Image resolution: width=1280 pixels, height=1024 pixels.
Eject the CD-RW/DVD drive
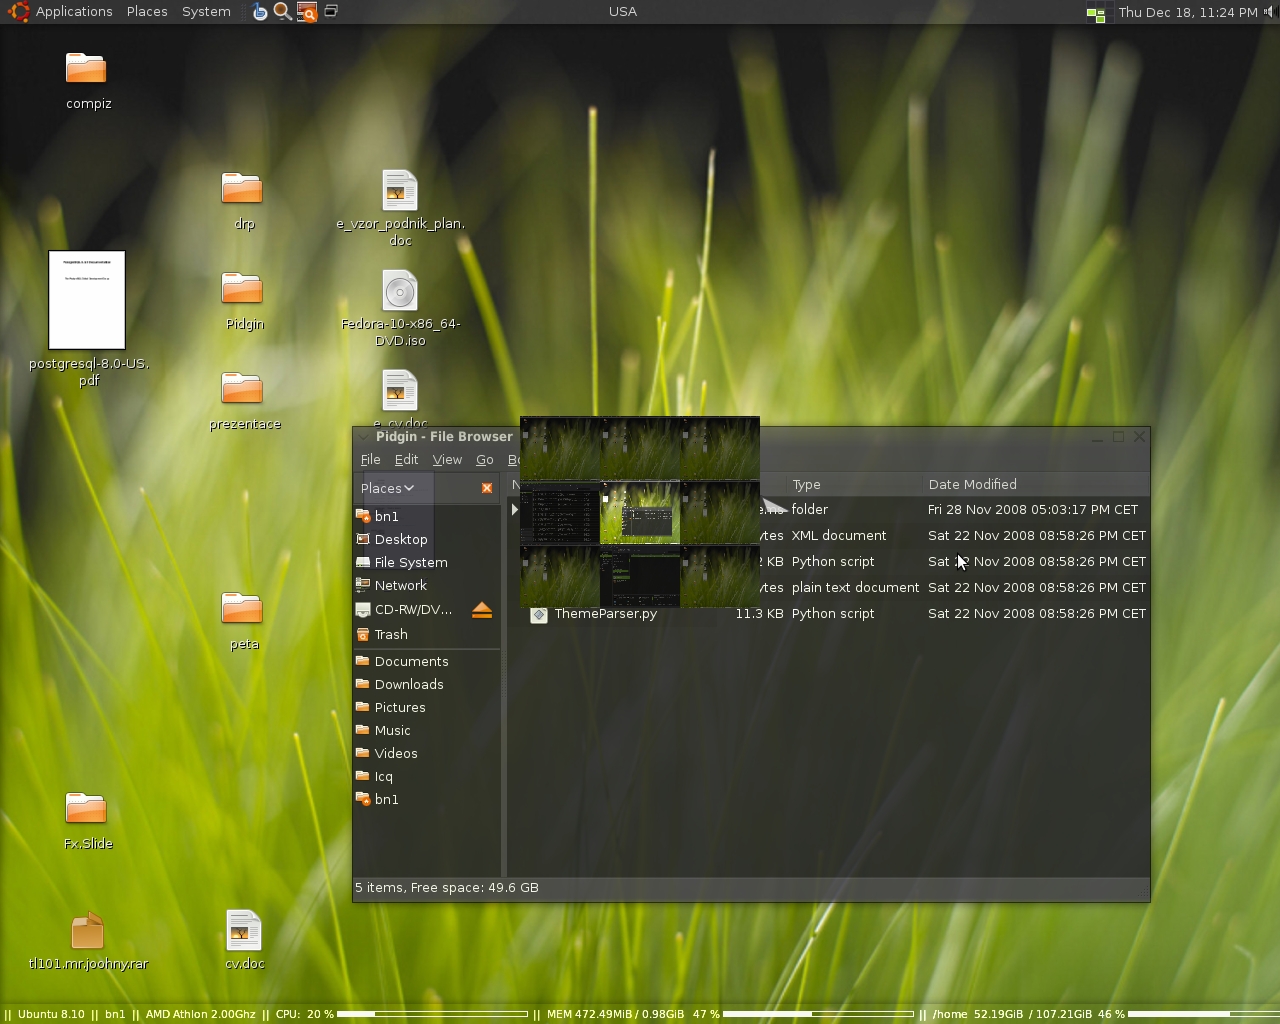coord(482,610)
